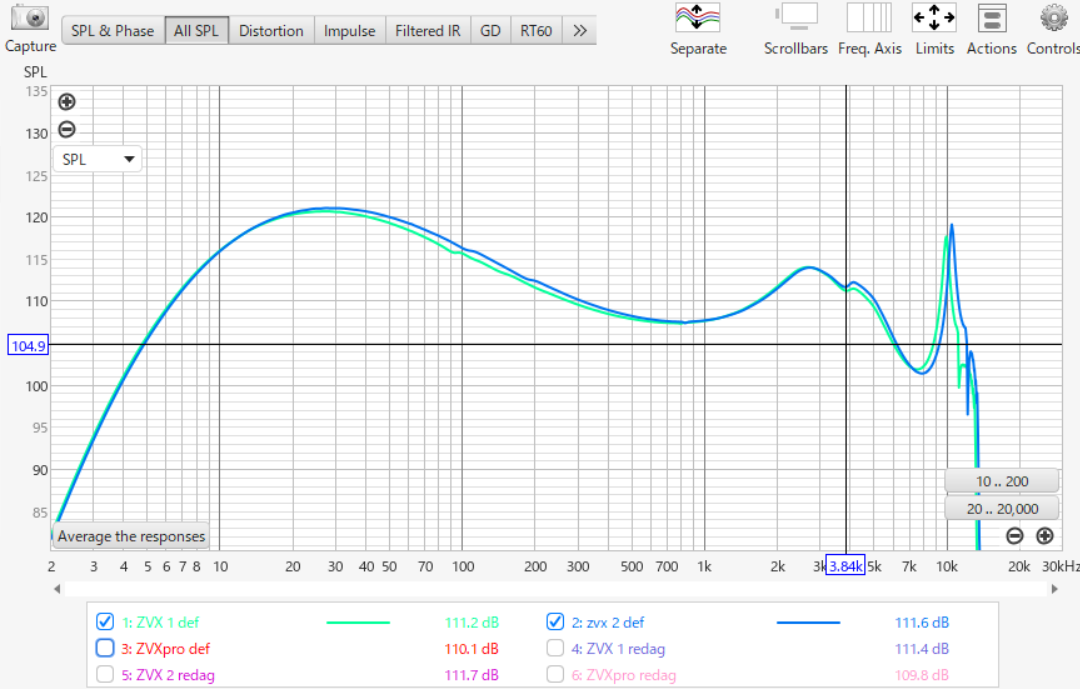Click blue zvx 2 def line swatch
Image resolution: width=1080 pixels, height=689 pixels.
pyautogui.click(x=809, y=622)
